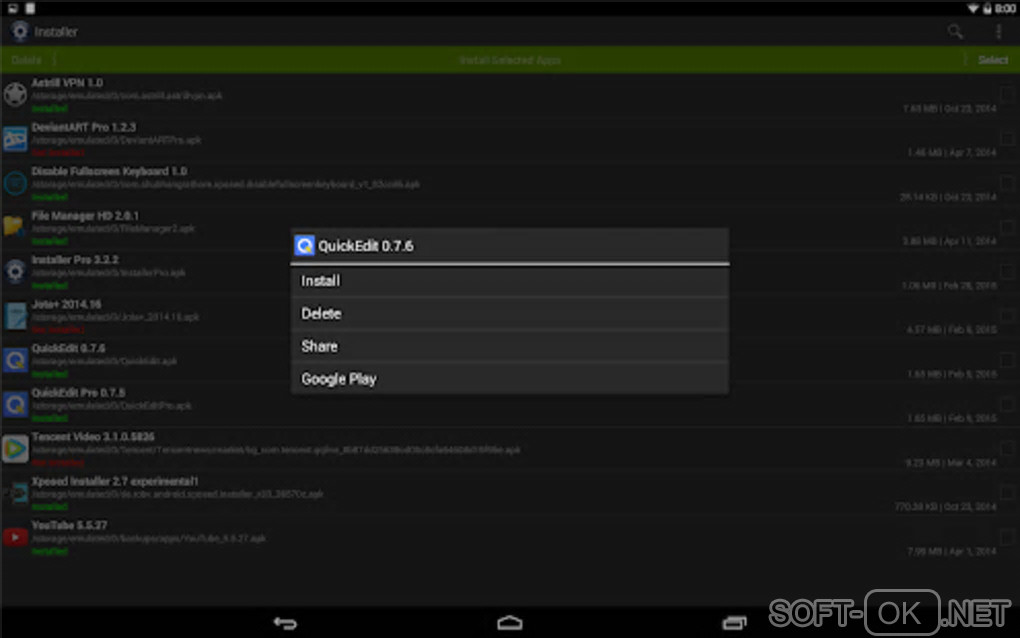The width and height of the screenshot is (1020, 638).
Task: Check the DeviantART Pro row checkbox
Action: coord(1007,139)
